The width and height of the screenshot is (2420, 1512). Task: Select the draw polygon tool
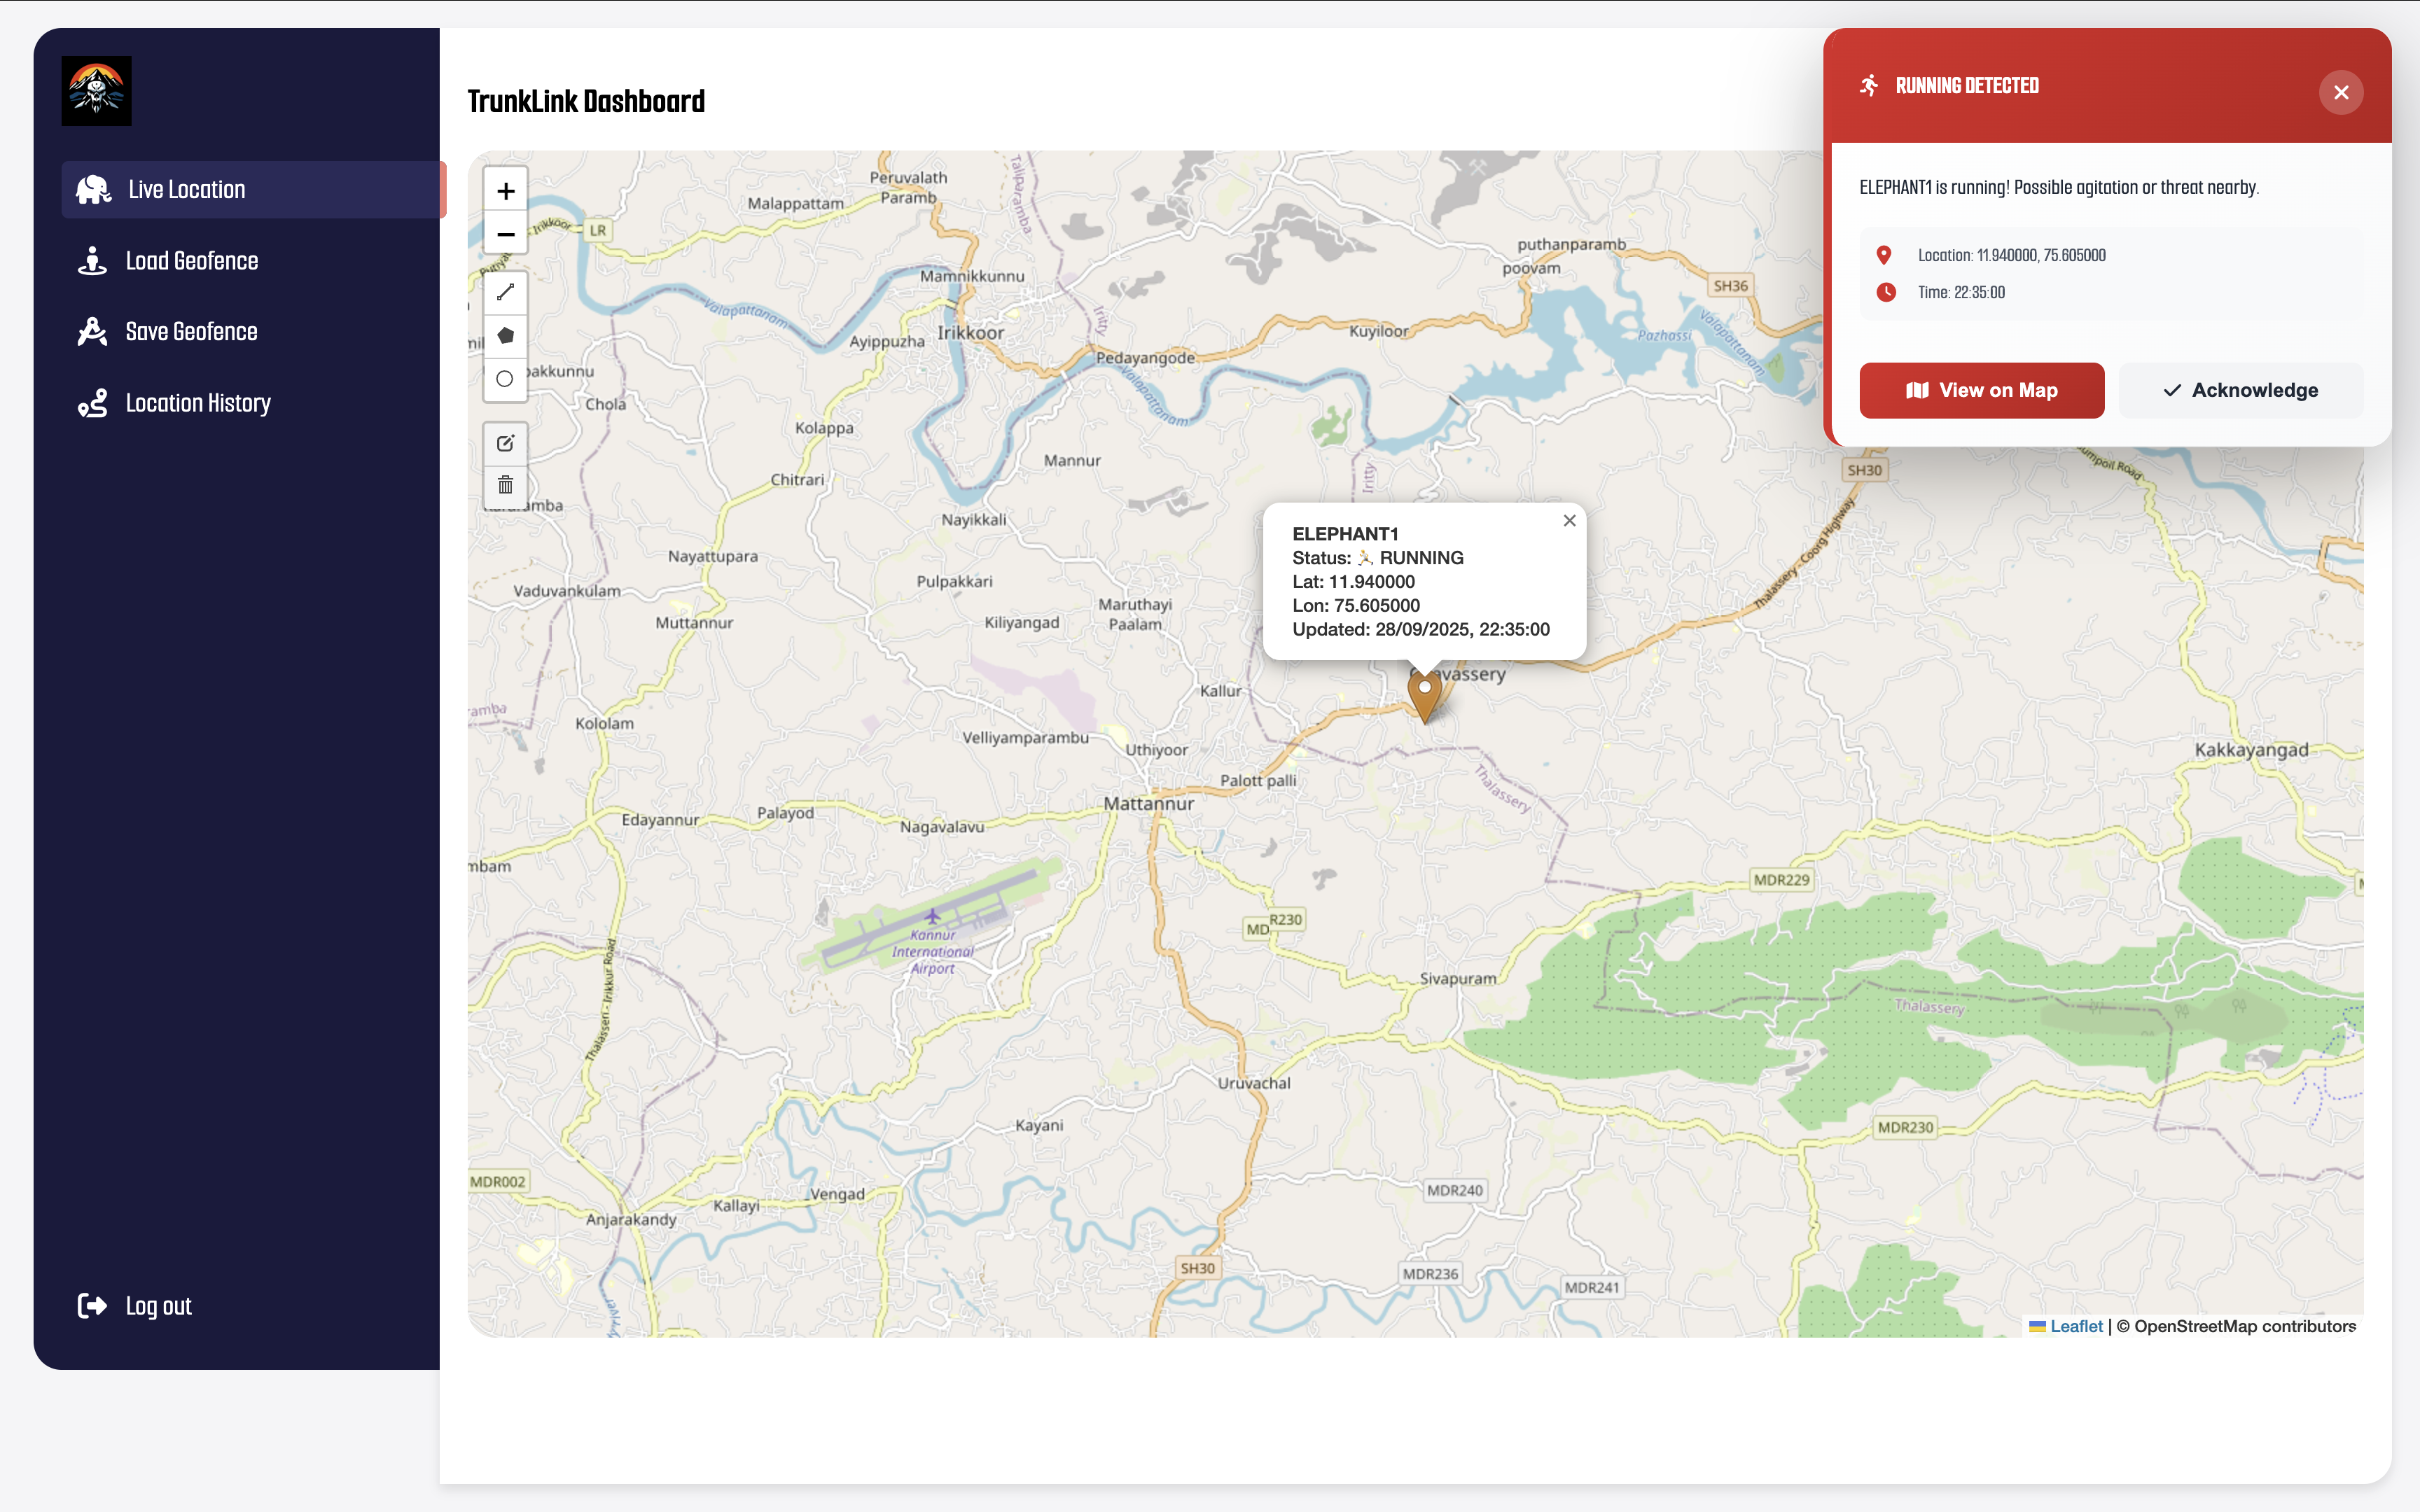[506, 336]
